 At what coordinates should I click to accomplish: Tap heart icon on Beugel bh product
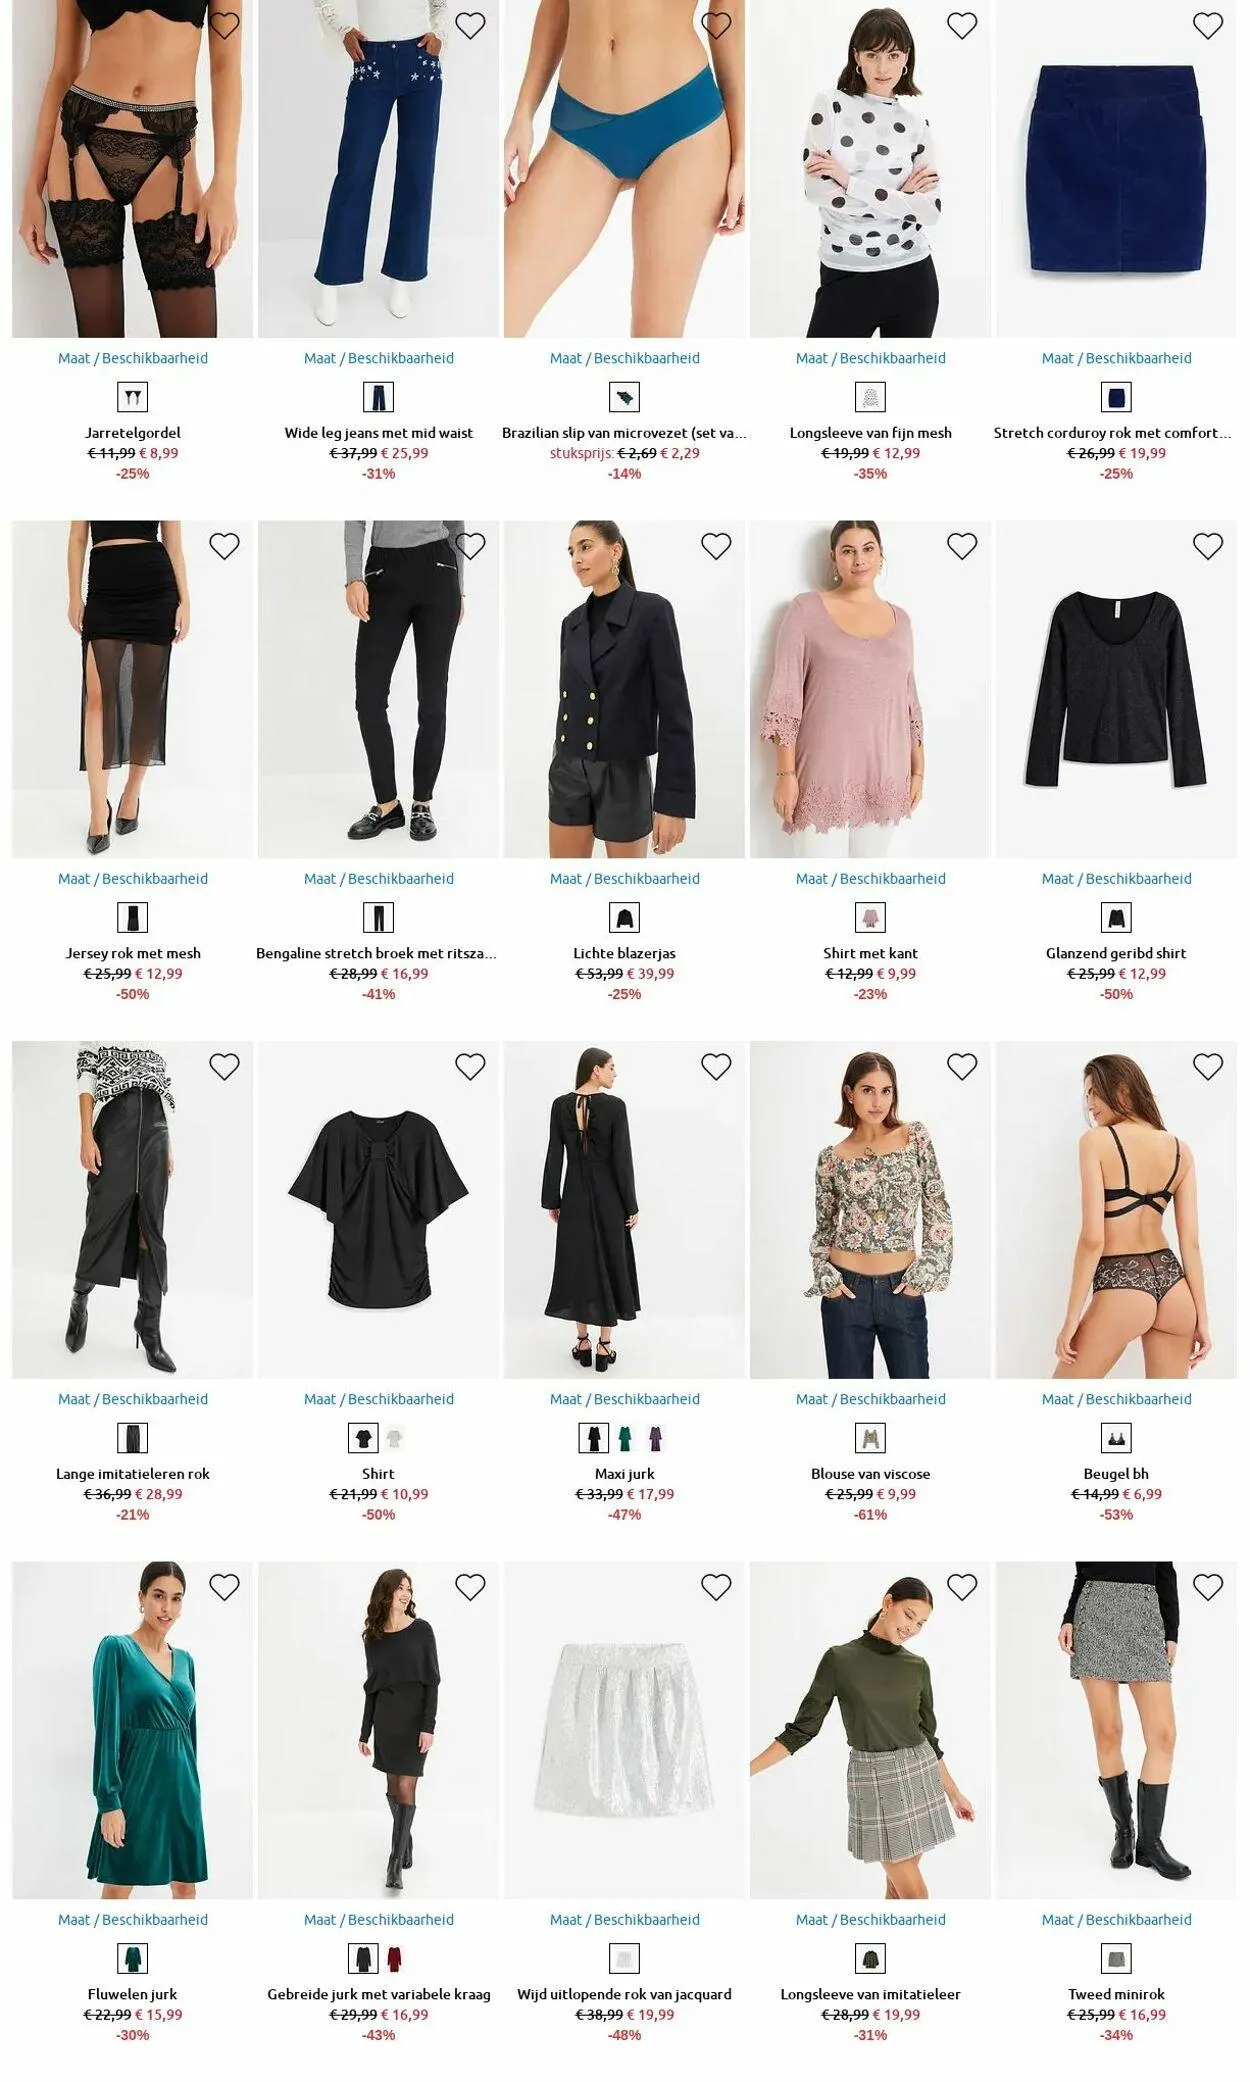[1208, 1067]
